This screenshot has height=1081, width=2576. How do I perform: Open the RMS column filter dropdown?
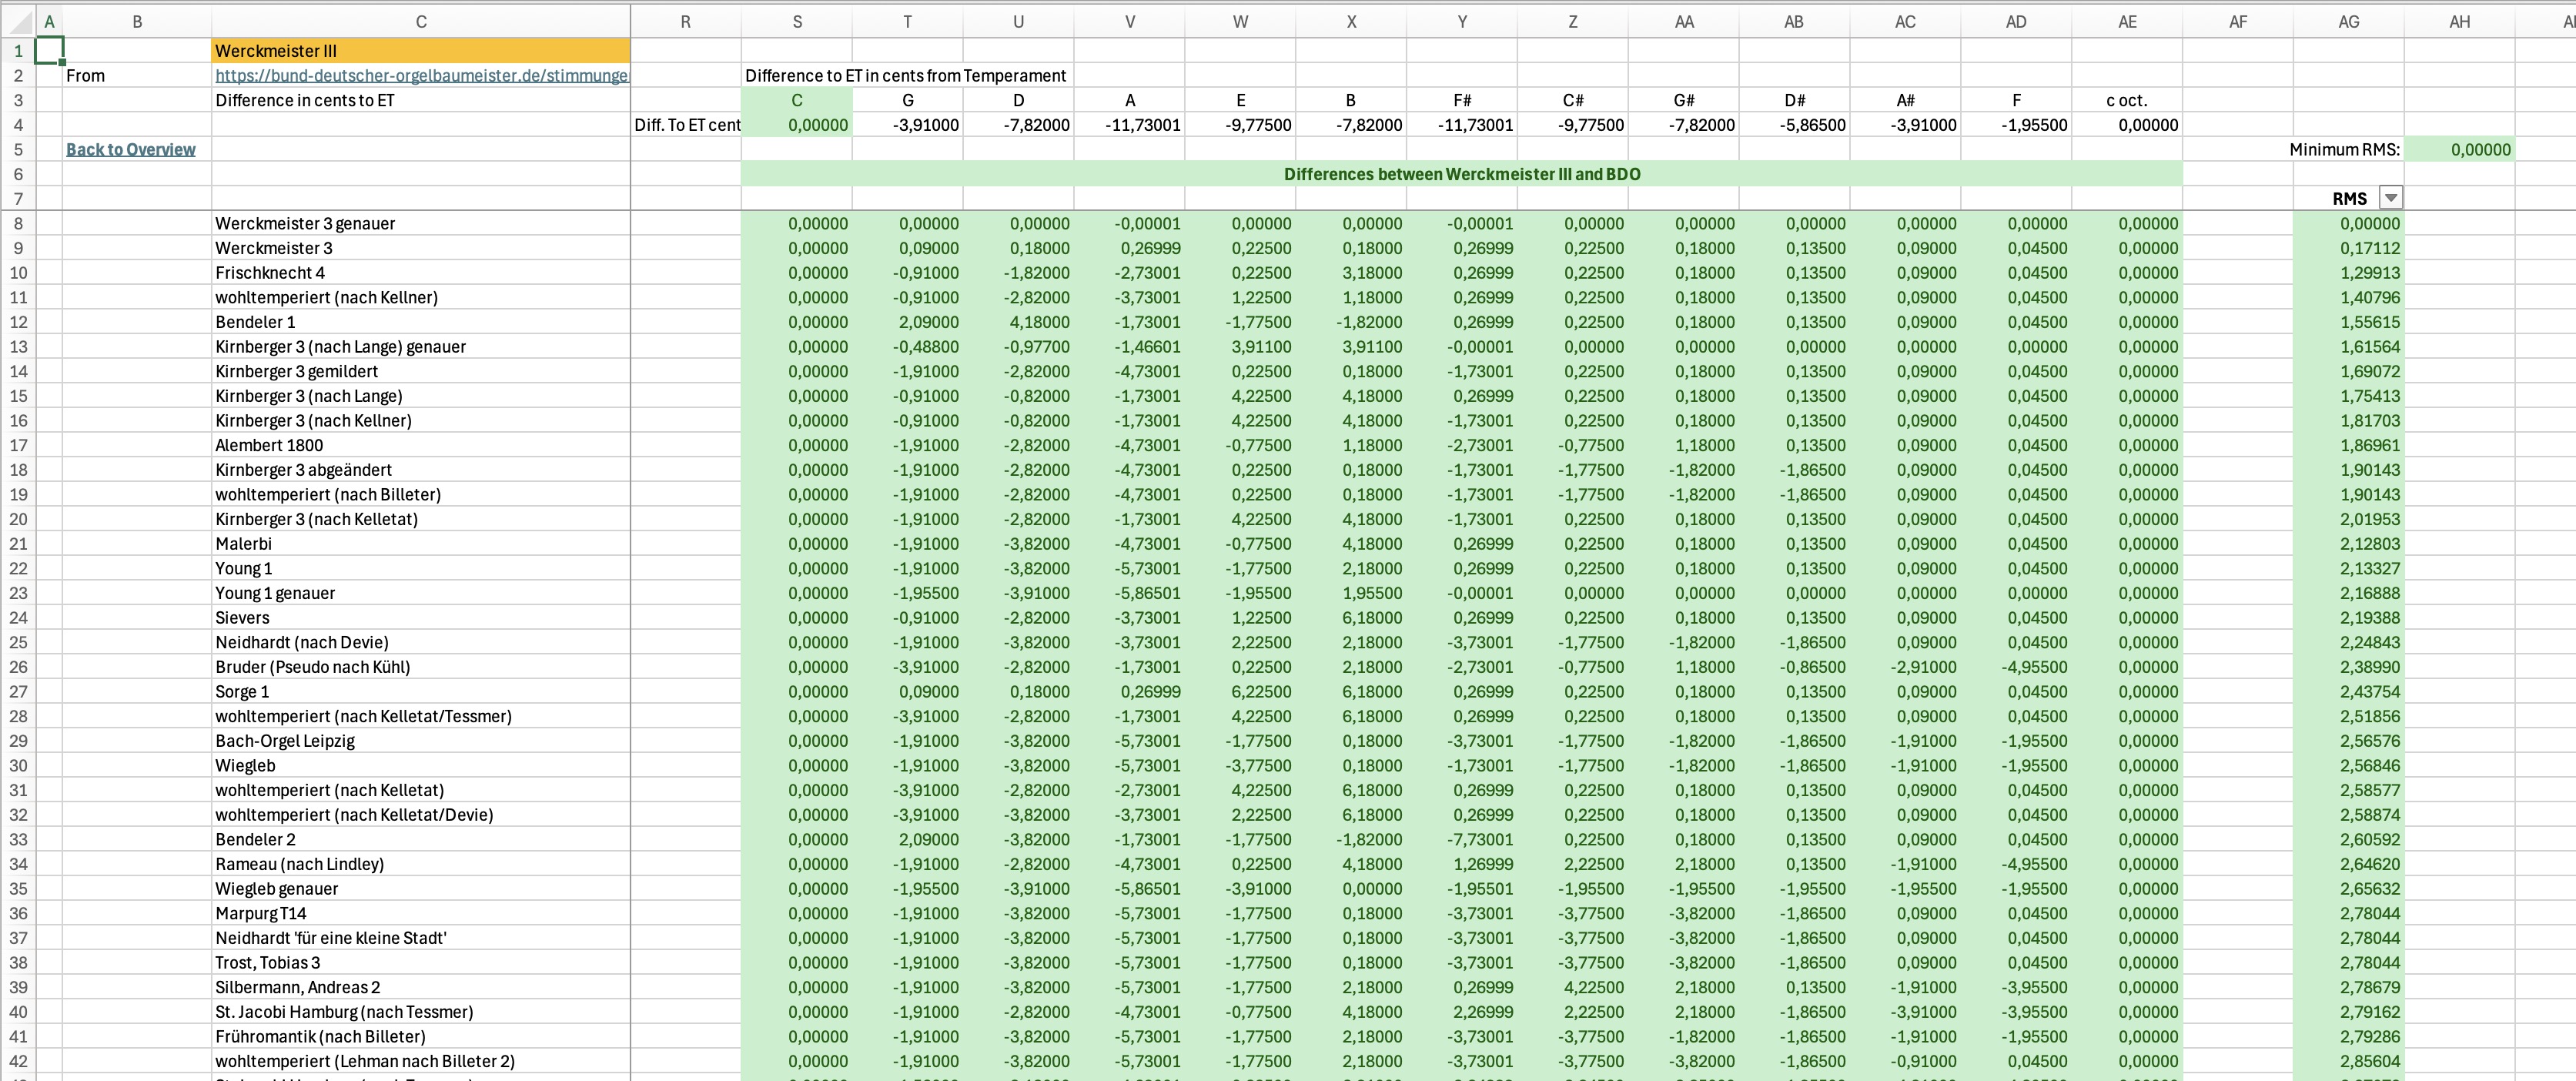click(x=2390, y=198)
